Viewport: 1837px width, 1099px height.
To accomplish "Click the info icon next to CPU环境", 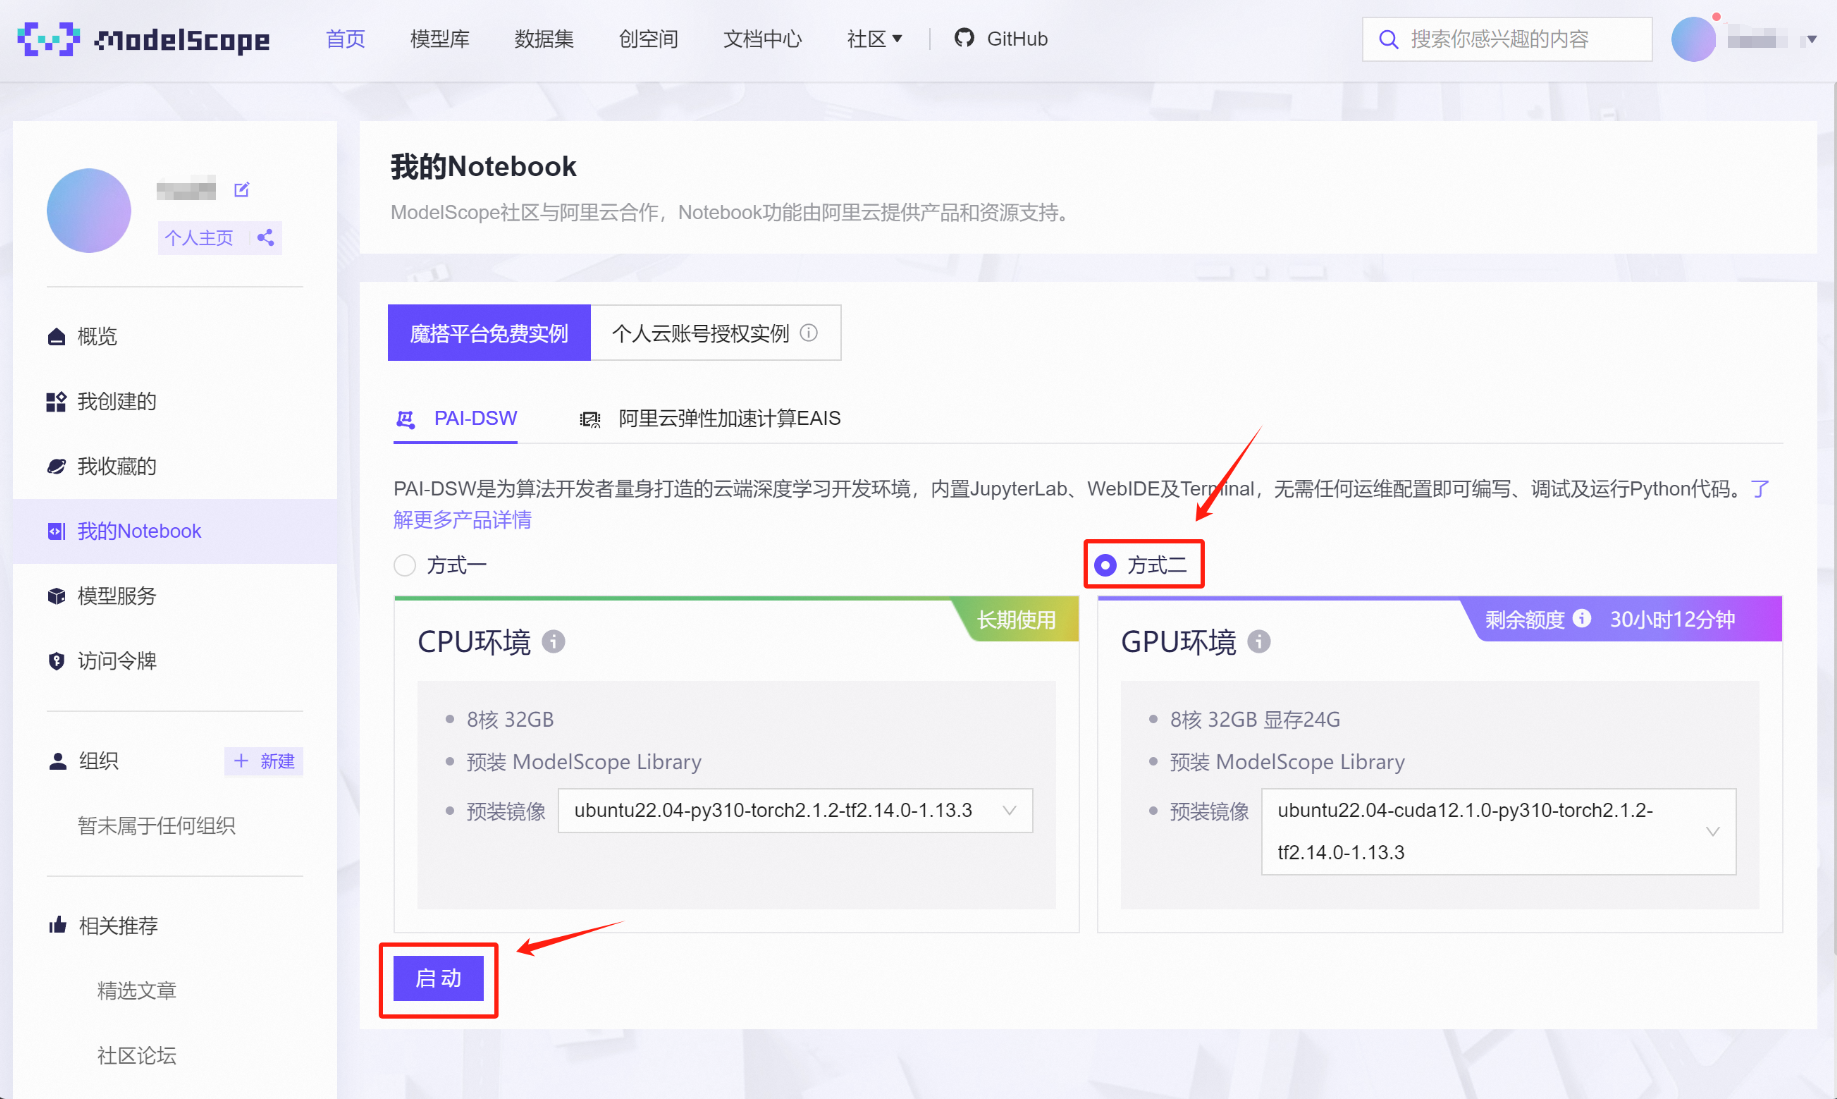I will click(x=553, y=642).
